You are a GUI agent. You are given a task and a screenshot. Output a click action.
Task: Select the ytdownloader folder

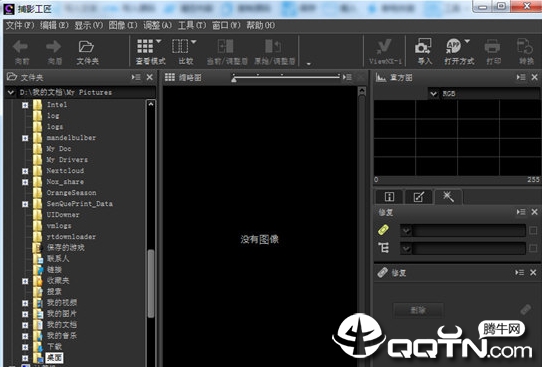pyautogui.click(x=72, y=237)
